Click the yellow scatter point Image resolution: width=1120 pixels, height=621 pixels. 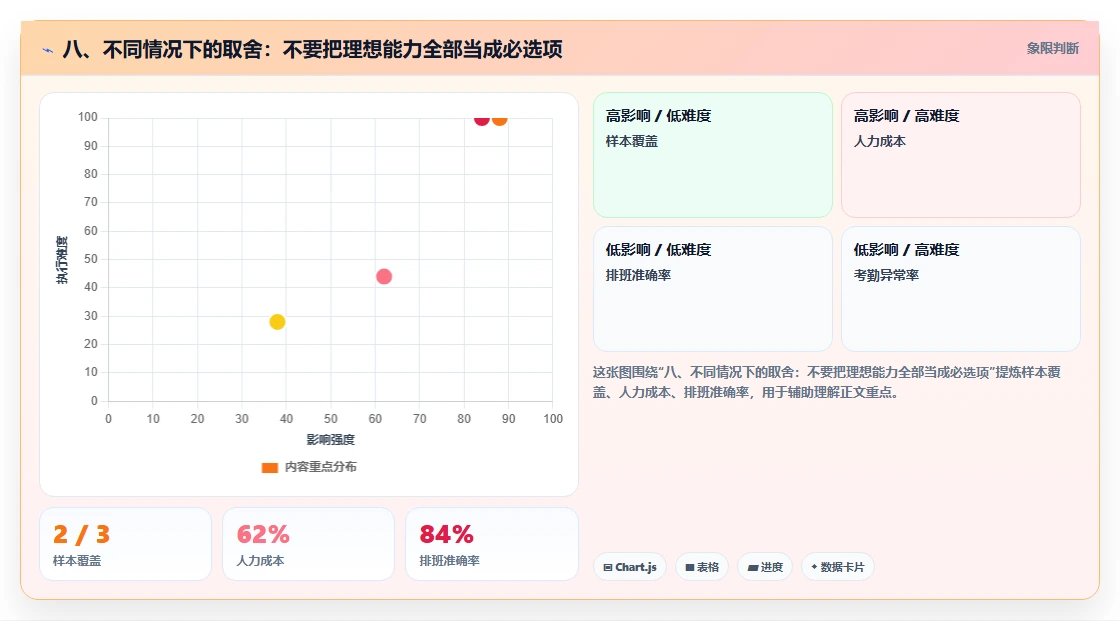[277, 322]
